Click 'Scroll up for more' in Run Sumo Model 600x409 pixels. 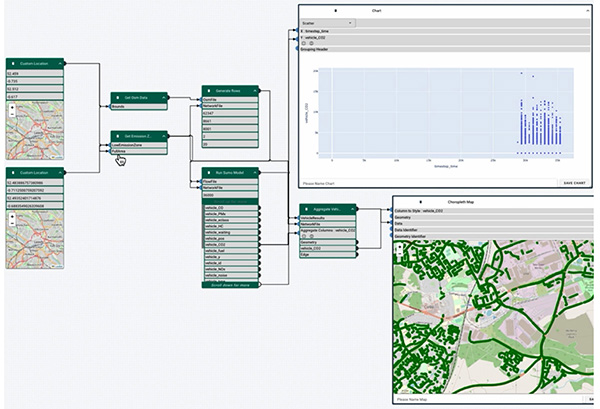[x=230, y=201]
